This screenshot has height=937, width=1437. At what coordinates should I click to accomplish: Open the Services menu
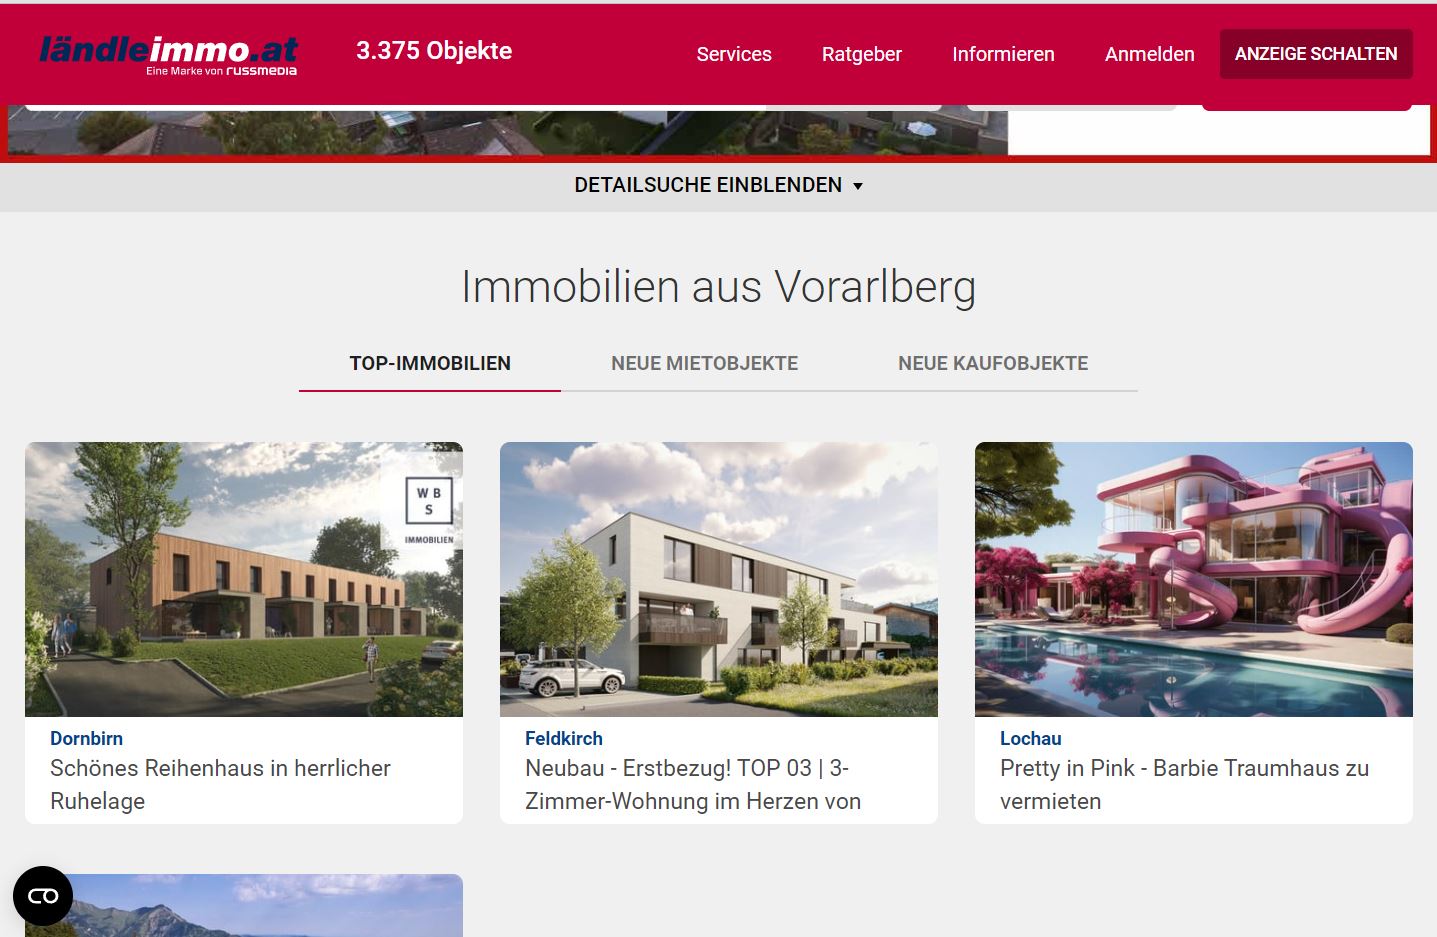(x=733, y=54)
